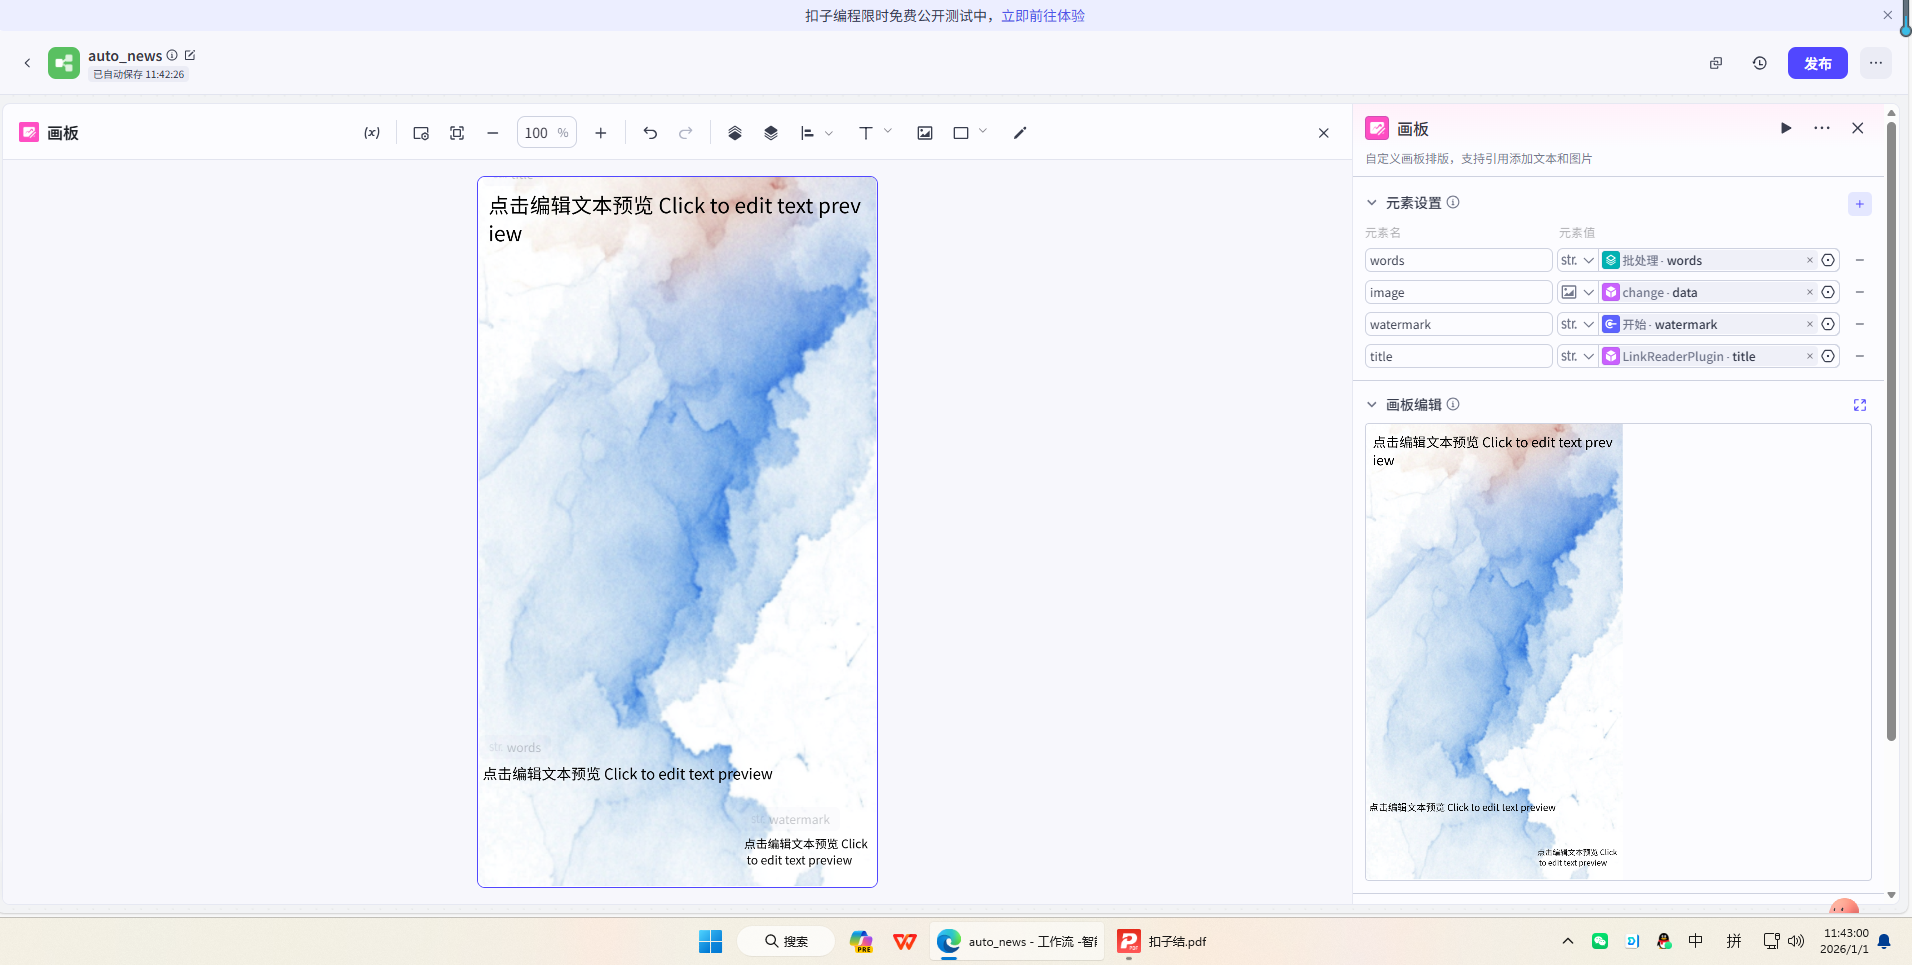Open the layers stack icon in toolbar
This screenshot has width=1912, height=965.
pyautogui.click(x=771, y=132)
